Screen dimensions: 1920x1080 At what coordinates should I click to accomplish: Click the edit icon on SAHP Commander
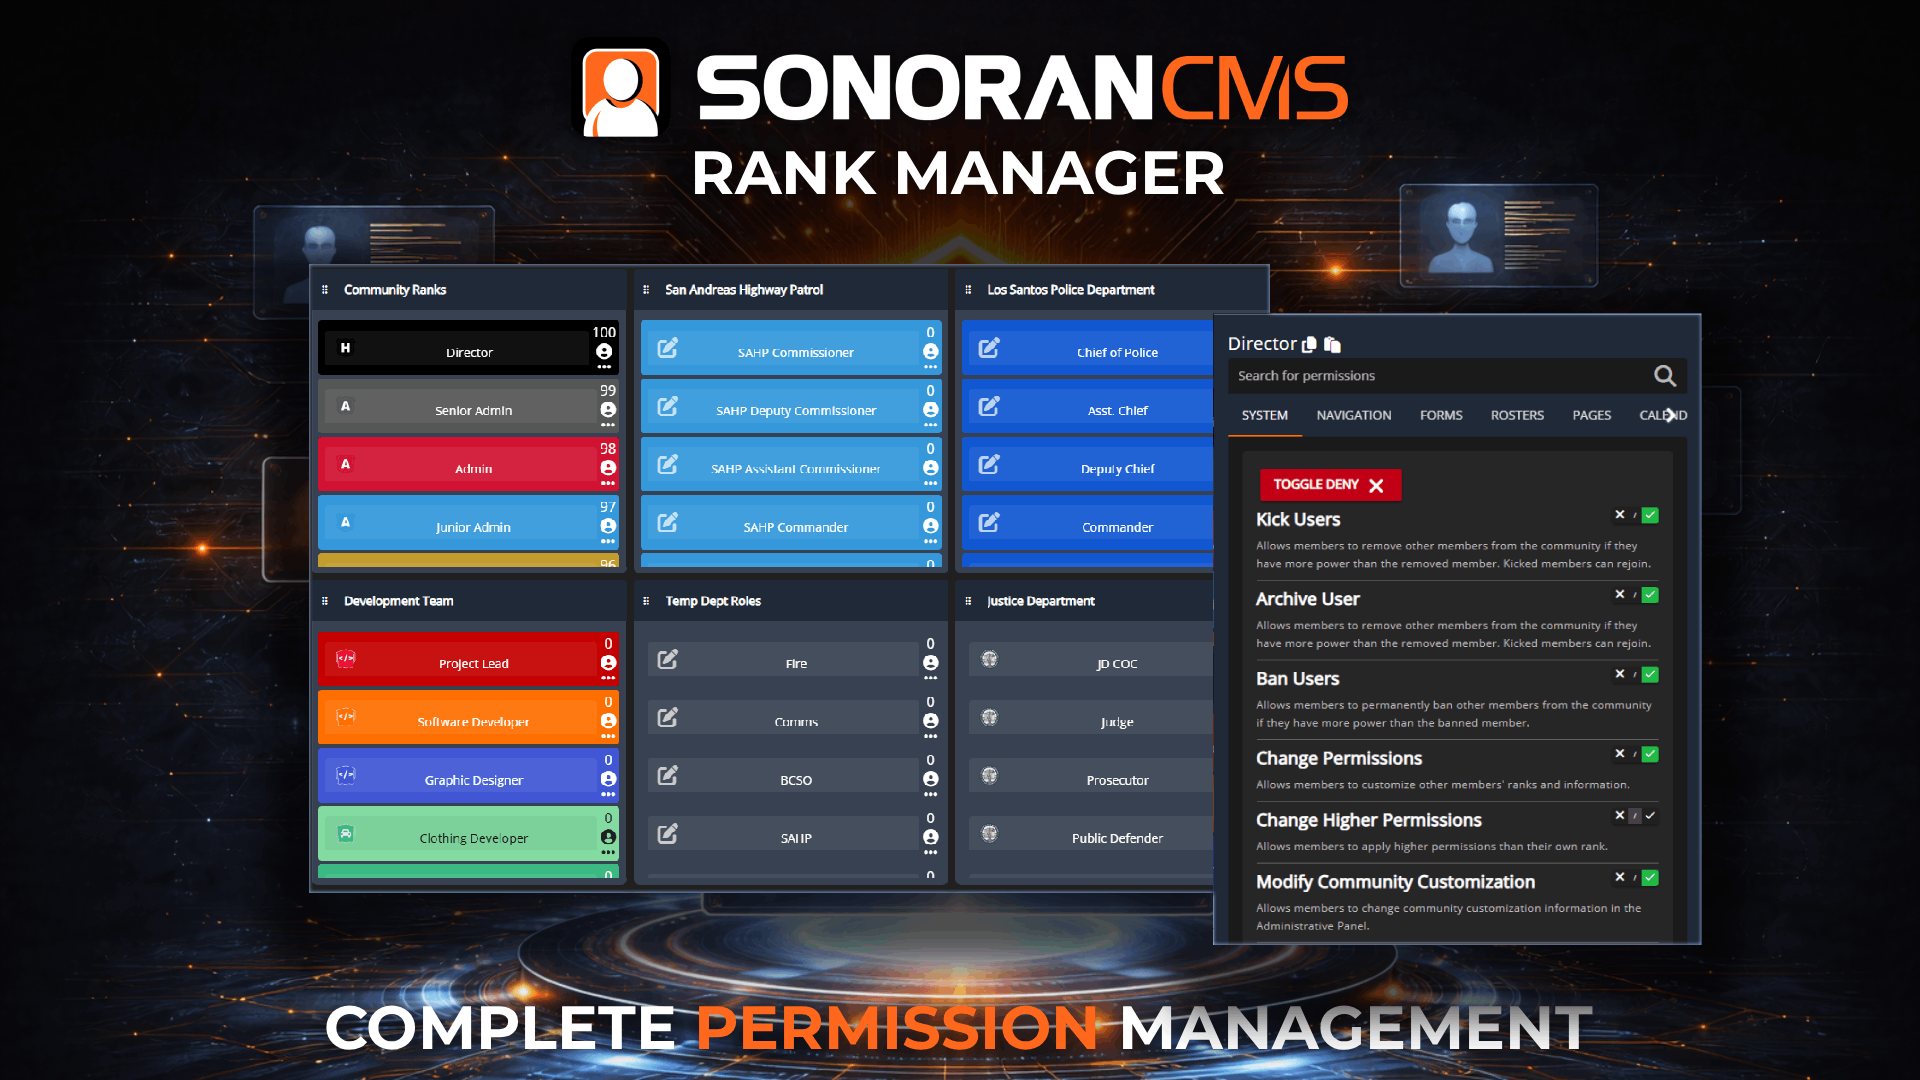pyautogui.click(x=667, y=522)
